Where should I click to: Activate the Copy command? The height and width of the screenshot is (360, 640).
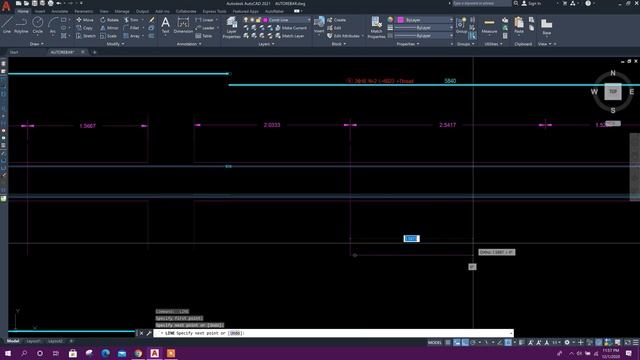point(84,28)
